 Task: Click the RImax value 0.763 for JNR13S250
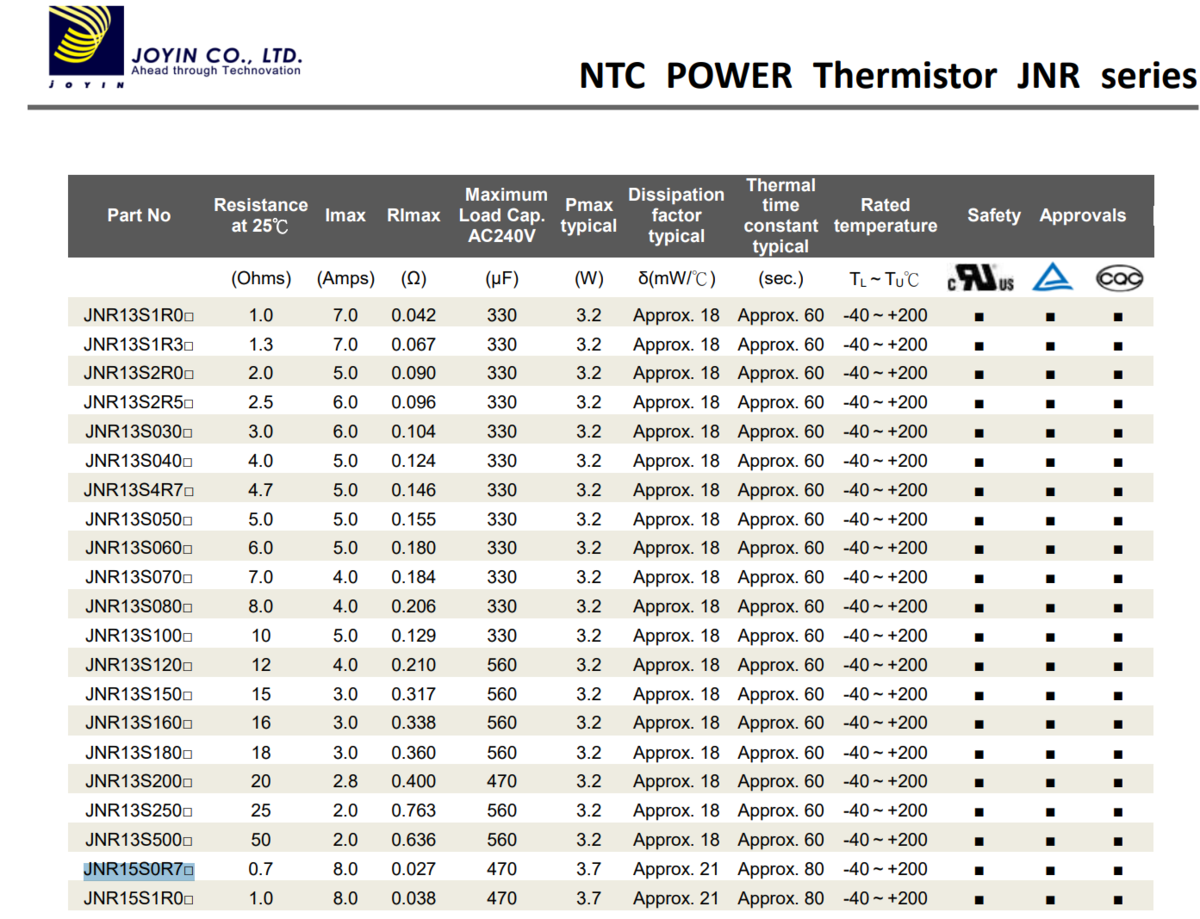(x=413, y=811)
